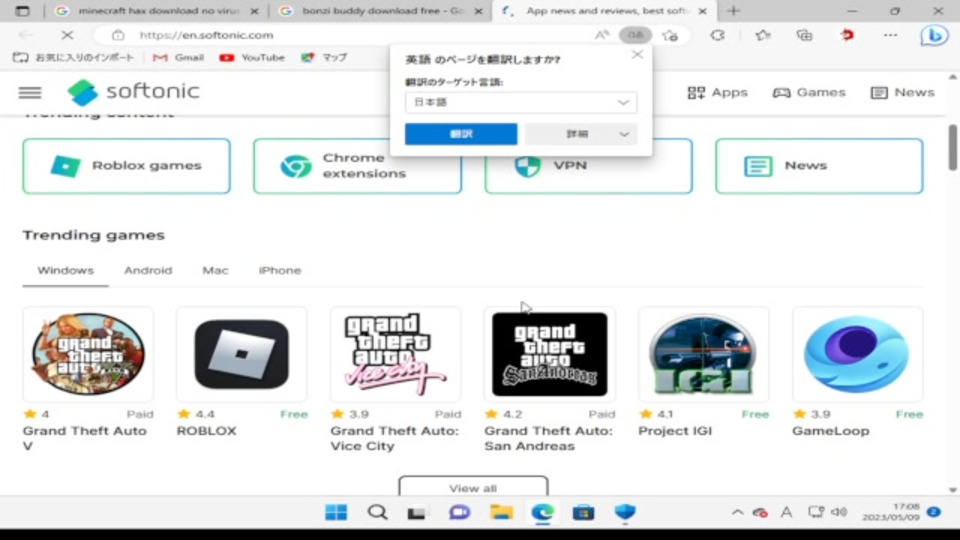Select the Android tab under Trending games
The width and height of the screenshot is (960, 540).
click(x=148, y=271)
